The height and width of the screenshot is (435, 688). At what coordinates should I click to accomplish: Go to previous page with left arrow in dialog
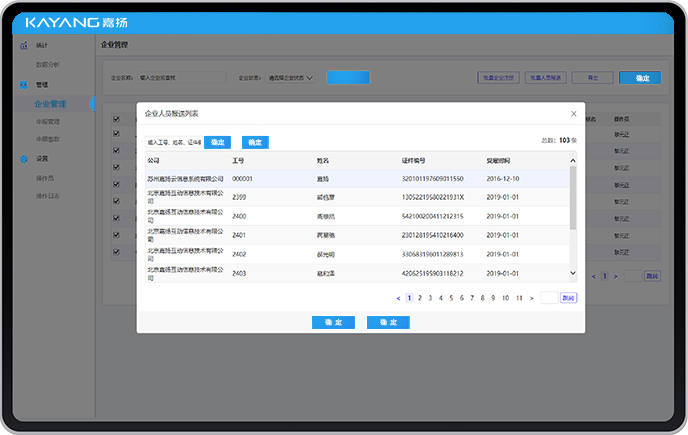point(398,297)
